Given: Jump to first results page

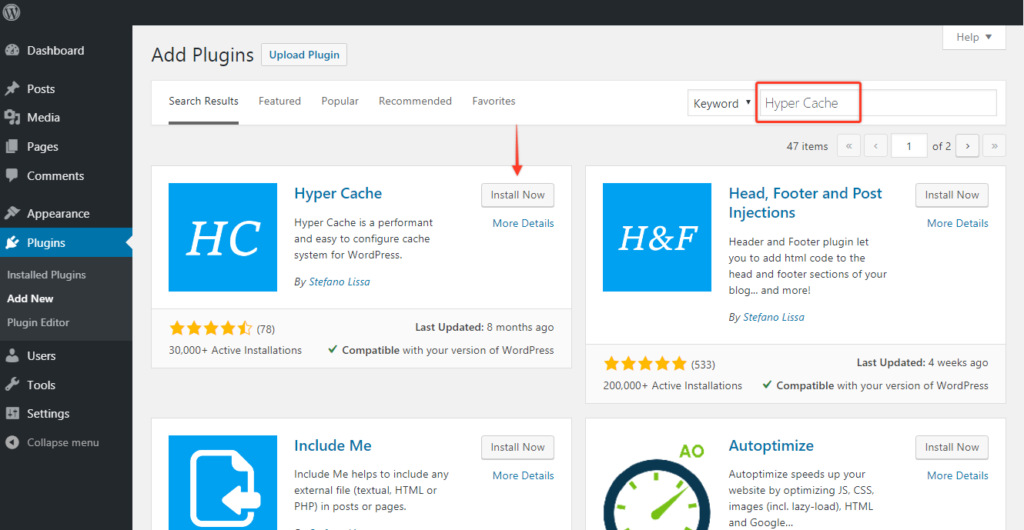Looking at the screenshot, I should click(848, 146).
